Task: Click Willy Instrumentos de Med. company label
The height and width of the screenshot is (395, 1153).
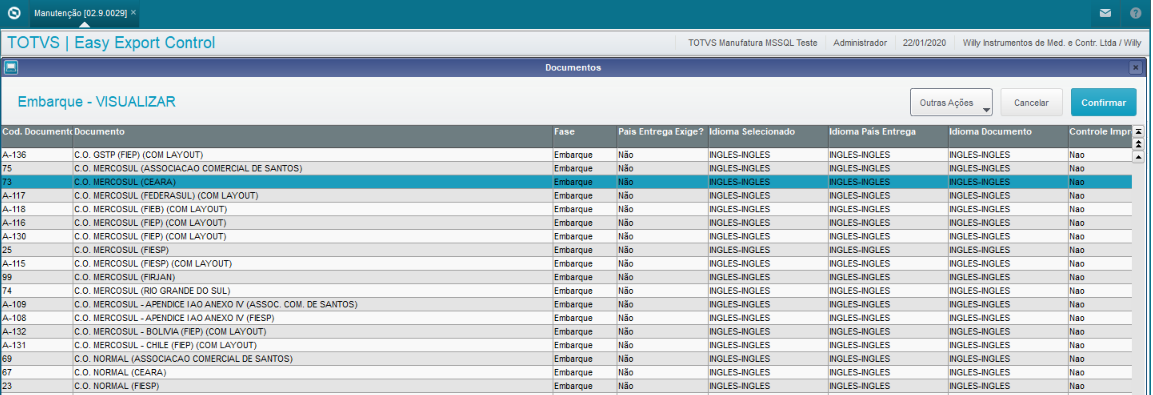Action: [1052, 43]
